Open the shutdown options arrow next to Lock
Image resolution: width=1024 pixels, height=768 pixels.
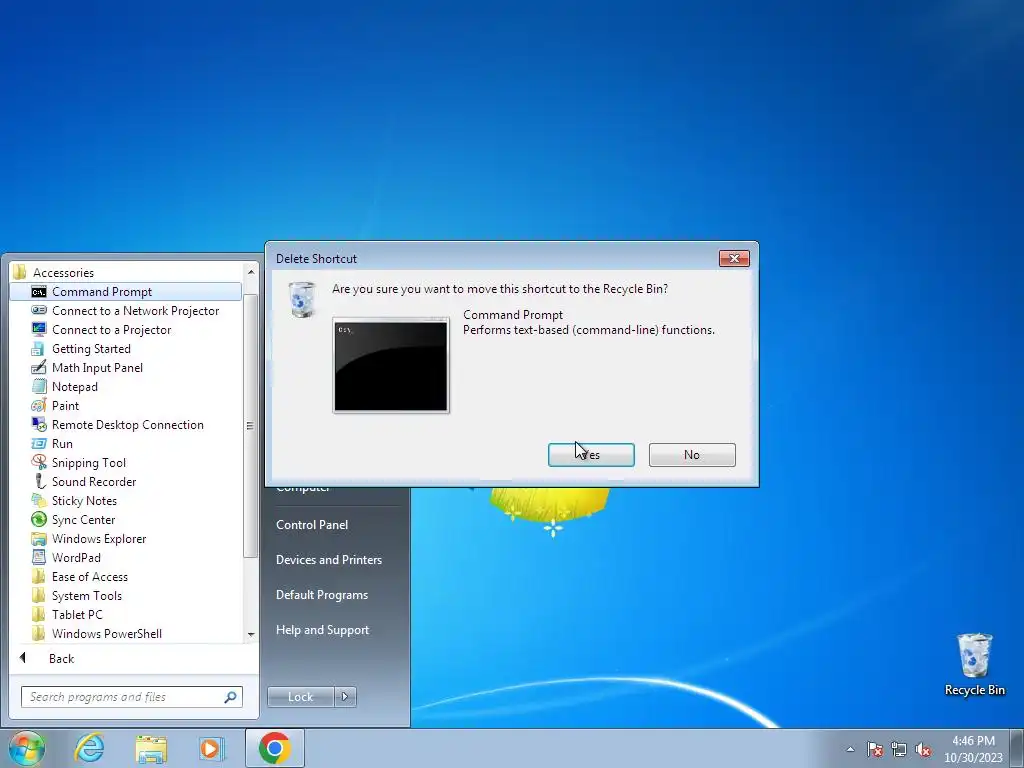[345, 697]
